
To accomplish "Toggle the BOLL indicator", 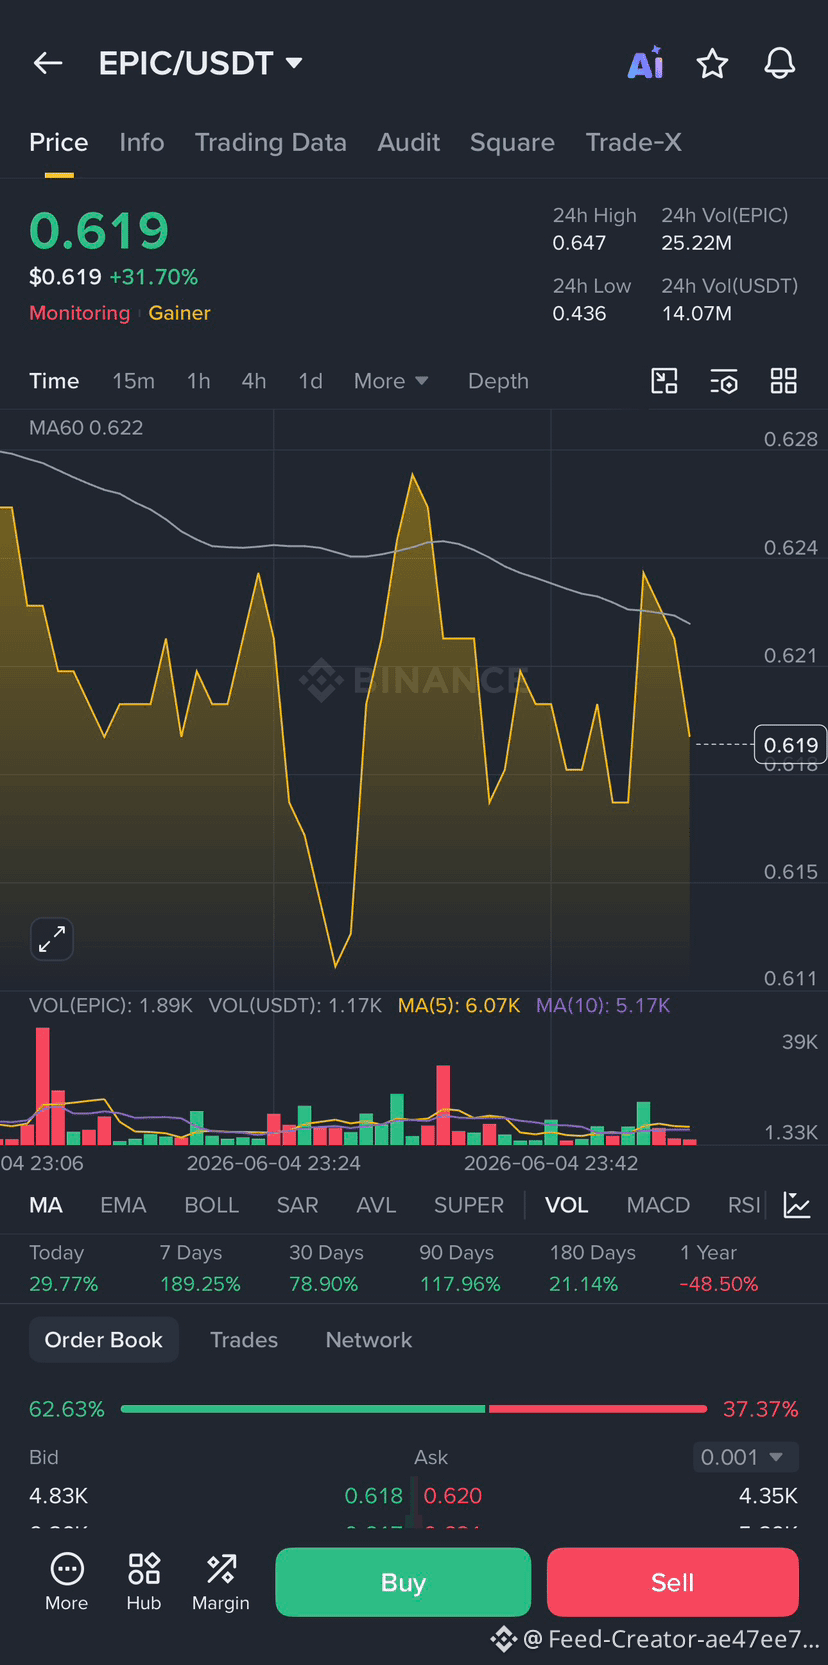I will (211, 1205).
